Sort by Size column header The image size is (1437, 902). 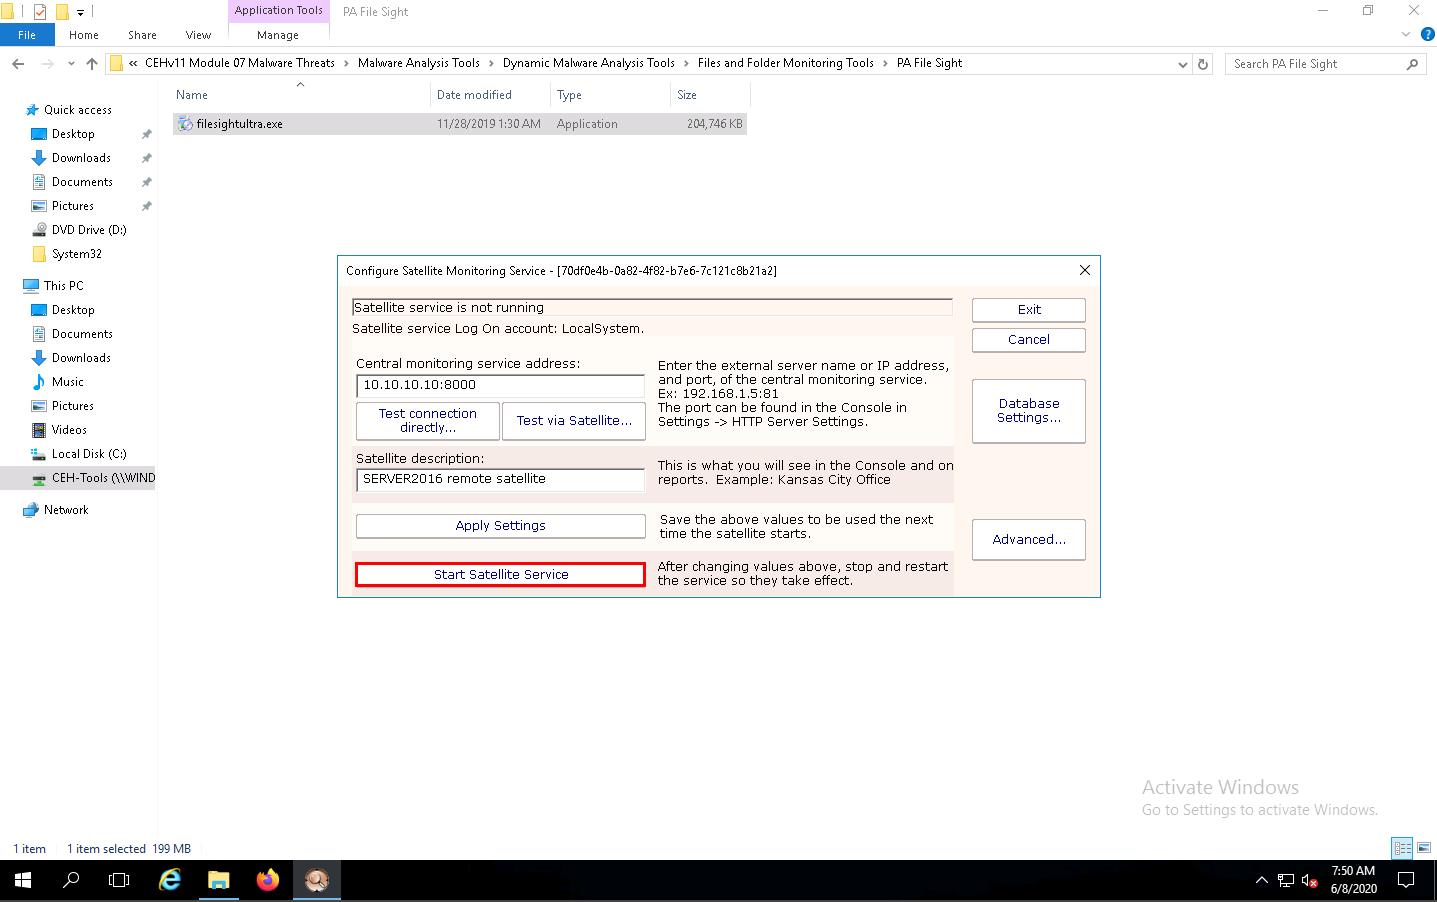[x=710, y=95]
